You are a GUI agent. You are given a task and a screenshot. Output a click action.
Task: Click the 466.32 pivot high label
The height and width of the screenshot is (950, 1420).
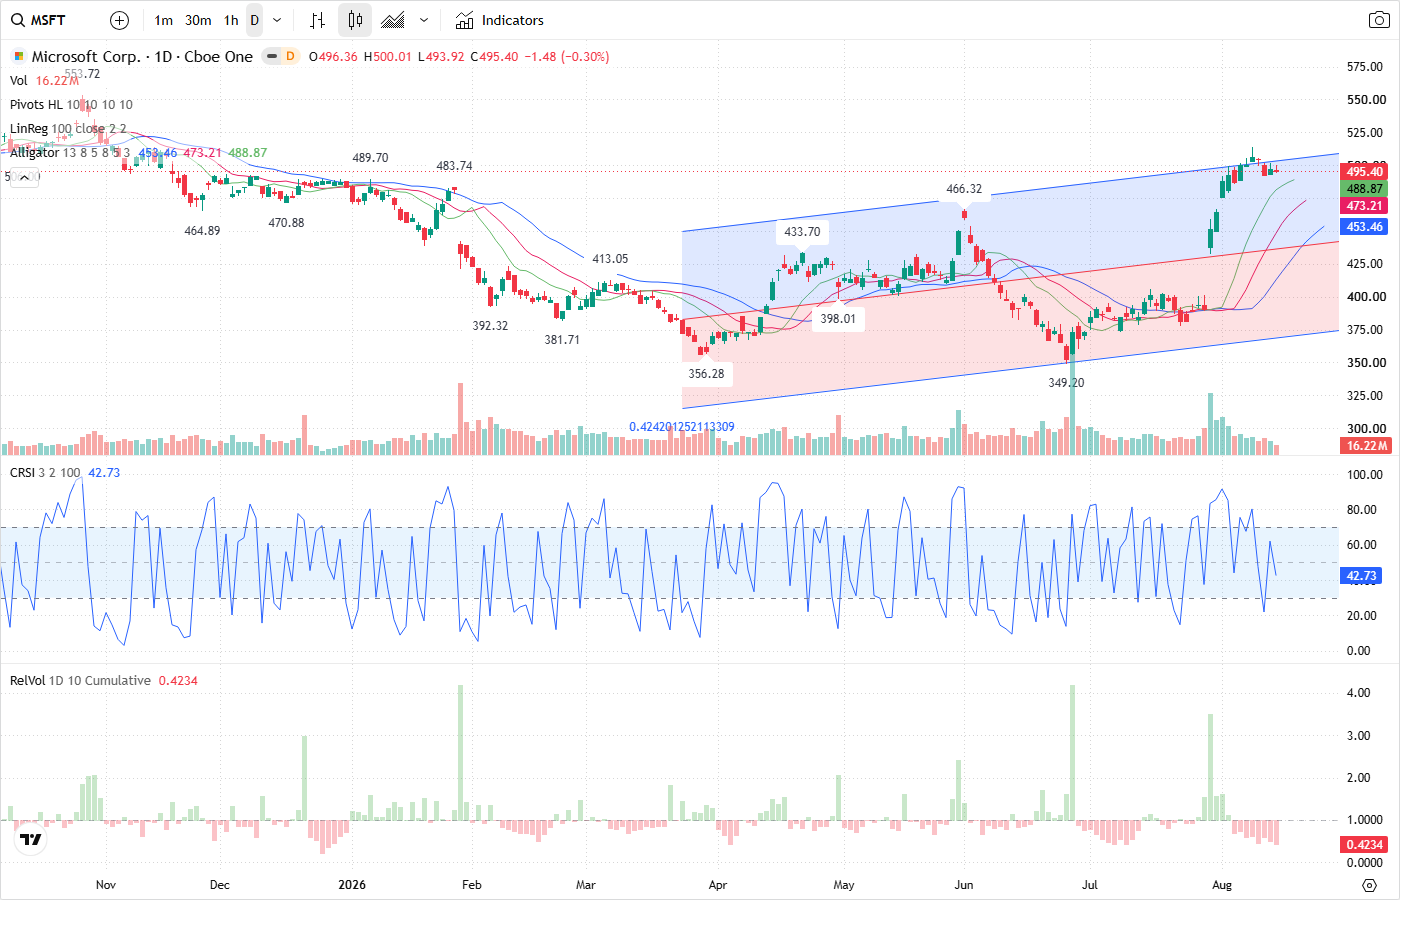pyautogui.click(x=964, y=189)
